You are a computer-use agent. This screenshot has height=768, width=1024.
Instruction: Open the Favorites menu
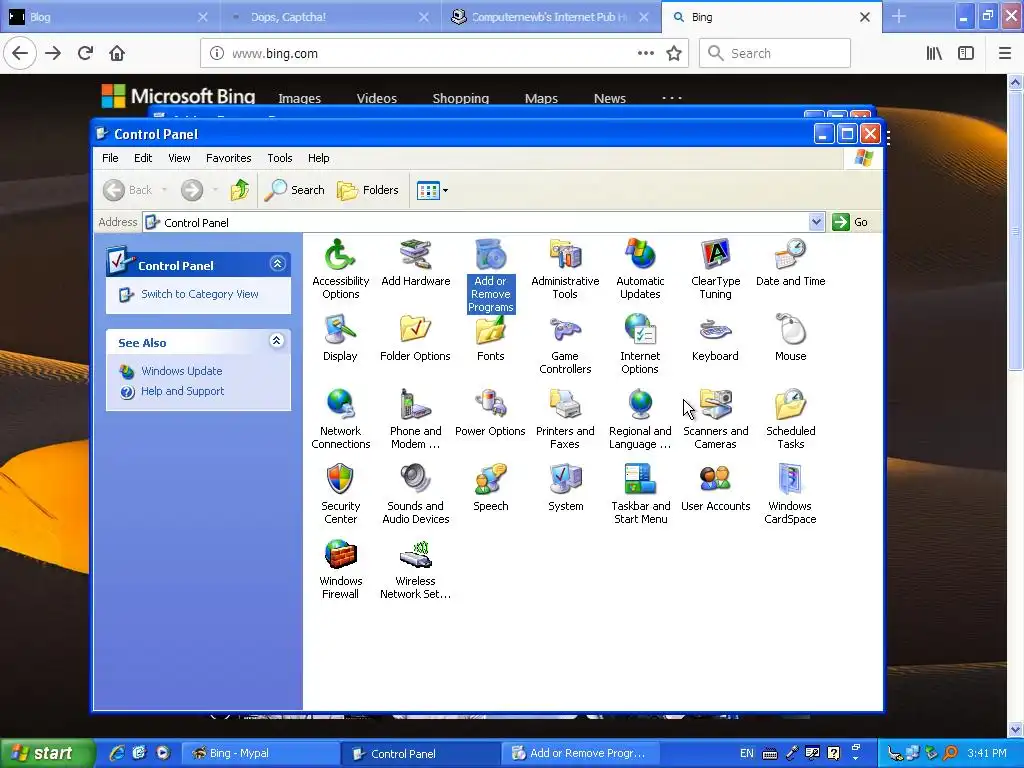[229, 158]
